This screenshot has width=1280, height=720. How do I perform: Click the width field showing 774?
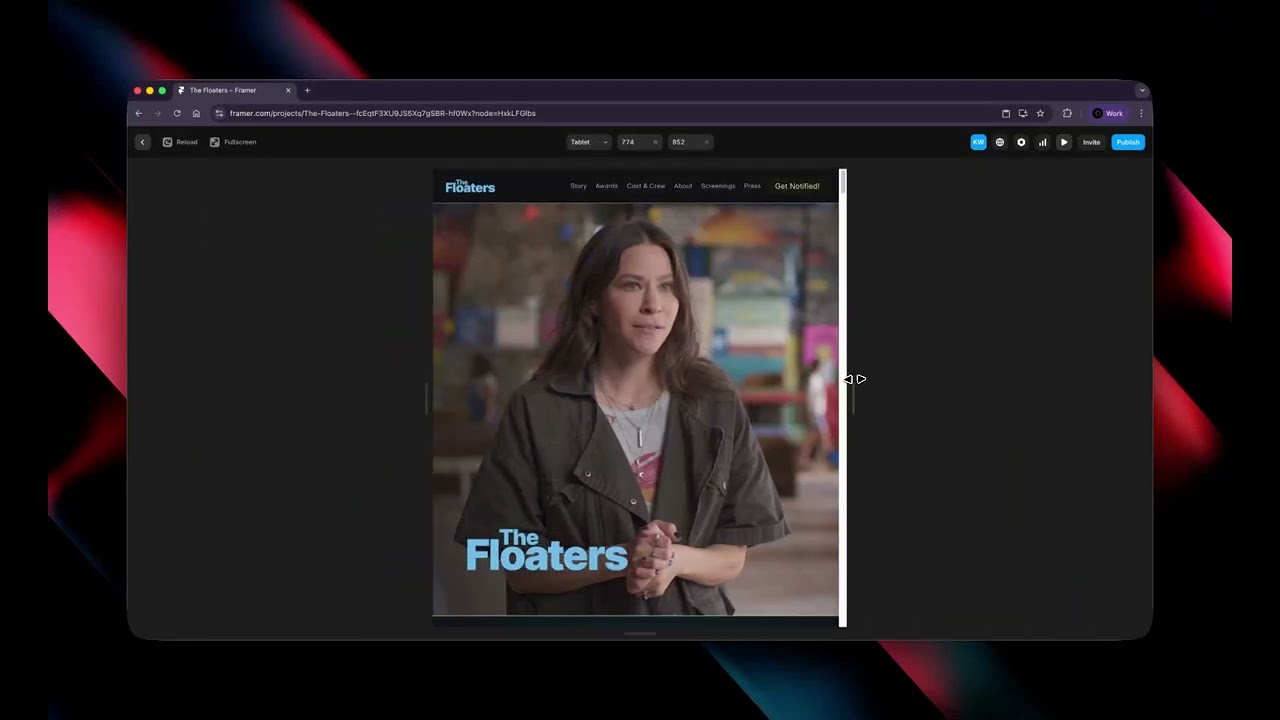pyautogui.click(x=639, y=142)
